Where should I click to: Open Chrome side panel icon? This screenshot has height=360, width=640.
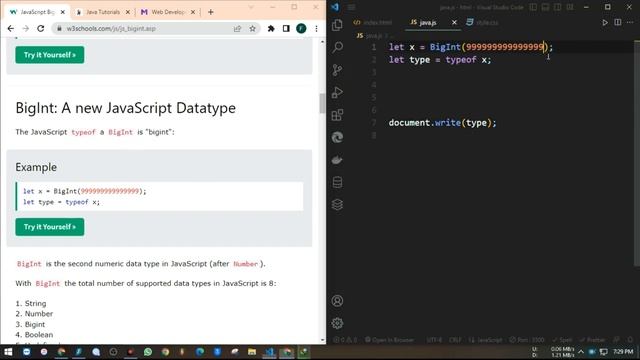(x=286, y=29)
